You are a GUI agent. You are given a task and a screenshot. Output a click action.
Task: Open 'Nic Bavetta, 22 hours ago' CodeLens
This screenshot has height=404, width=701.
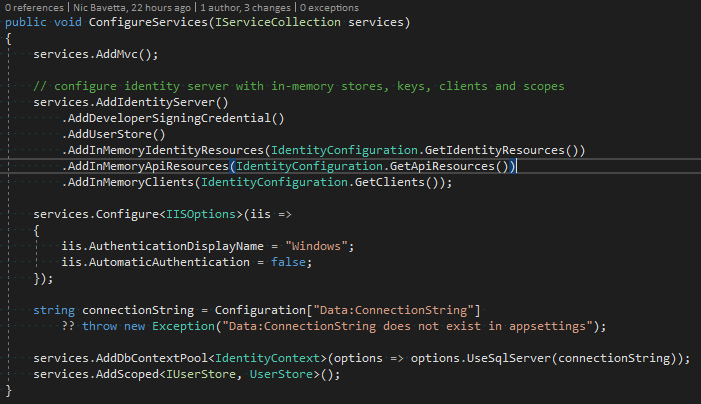(x=132, y=8)
